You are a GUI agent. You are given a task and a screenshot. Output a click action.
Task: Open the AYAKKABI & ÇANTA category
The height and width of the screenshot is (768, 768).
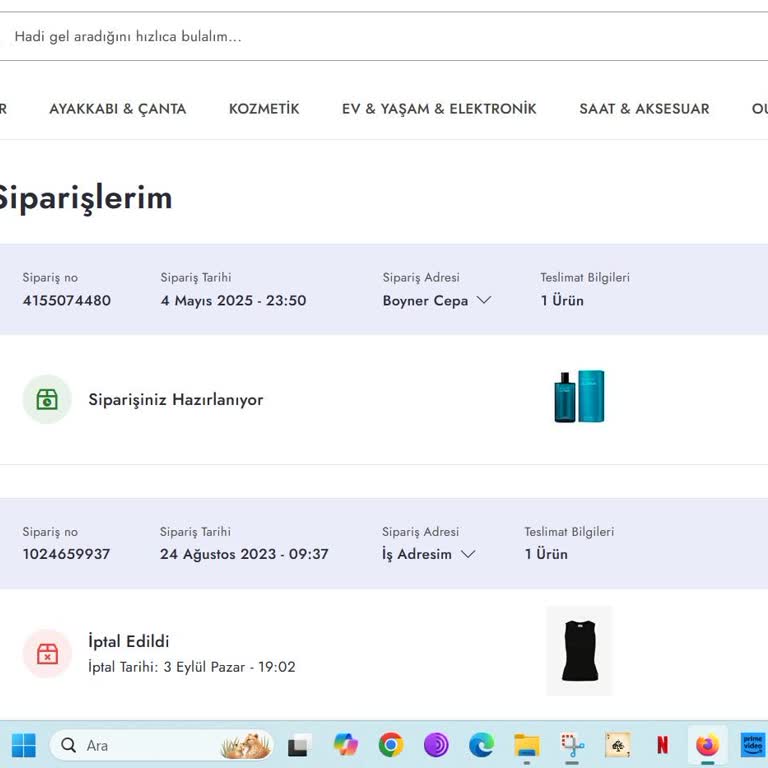(118, 109)
